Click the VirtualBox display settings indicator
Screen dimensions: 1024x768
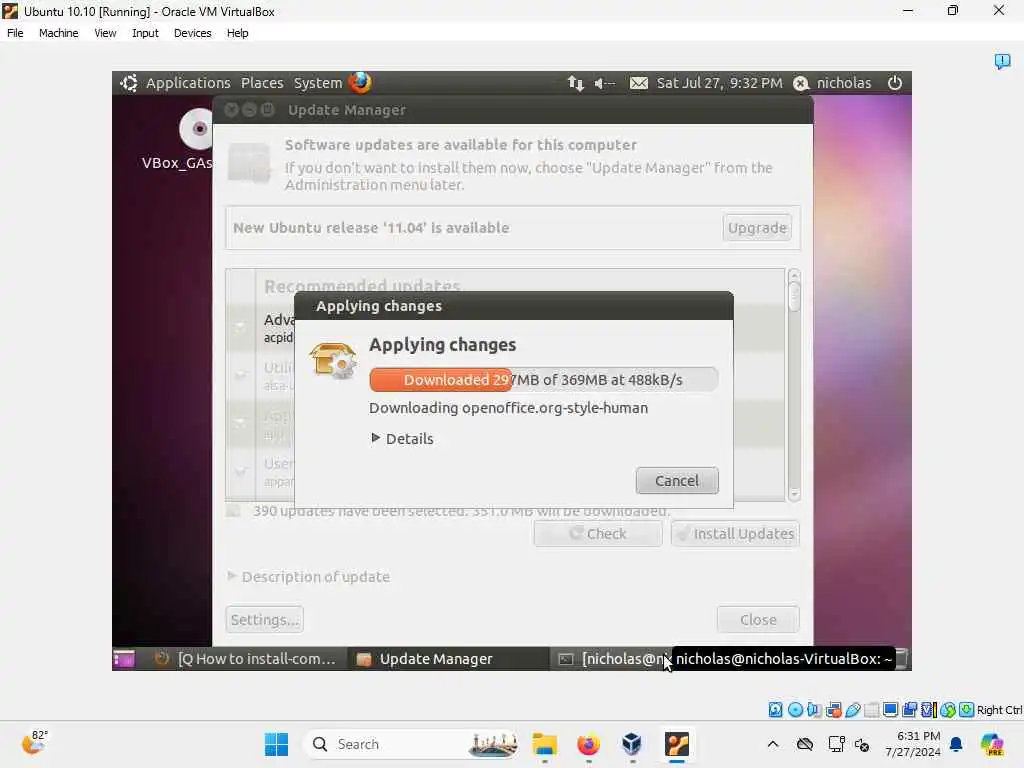(890, 710)
